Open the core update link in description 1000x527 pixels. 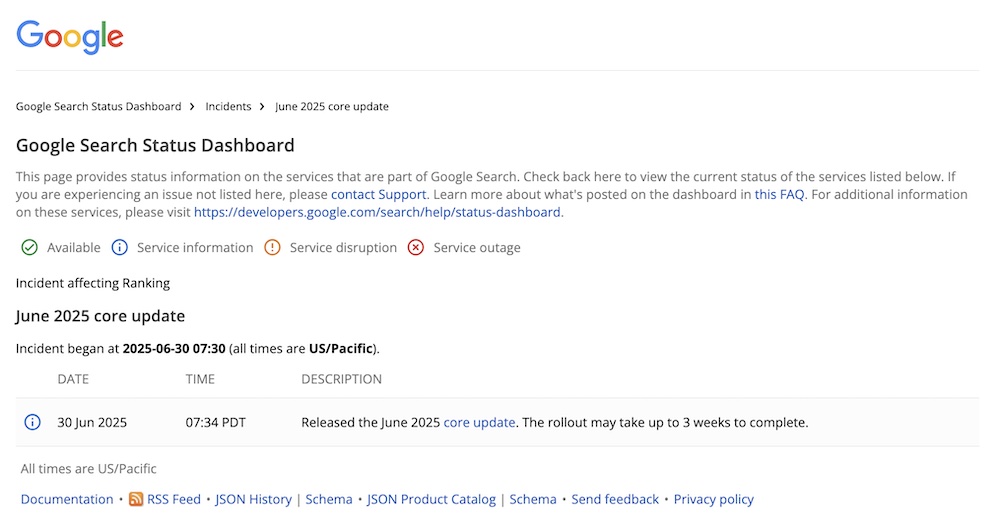click(479, 422)
